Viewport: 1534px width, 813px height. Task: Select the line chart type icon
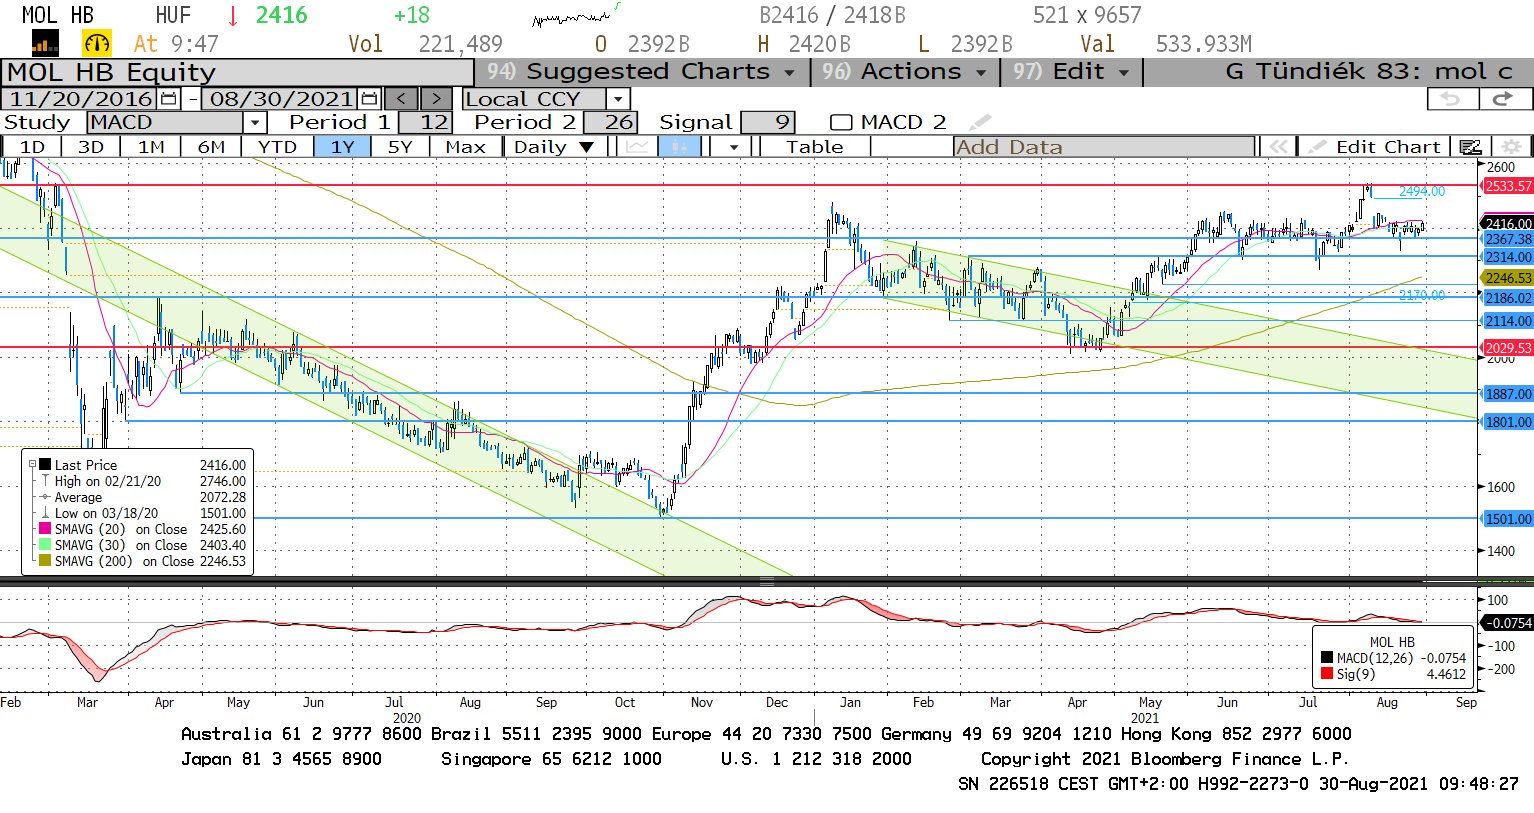coord(636,147)
